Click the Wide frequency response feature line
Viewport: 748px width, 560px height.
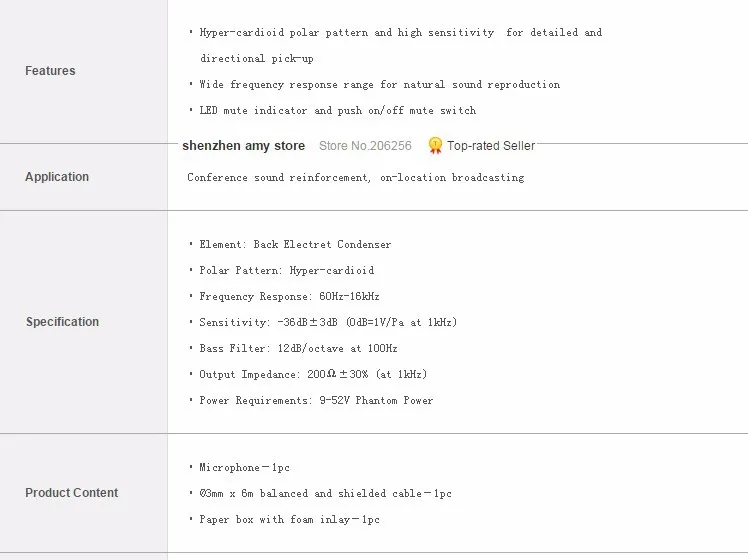tap(374, 84)
